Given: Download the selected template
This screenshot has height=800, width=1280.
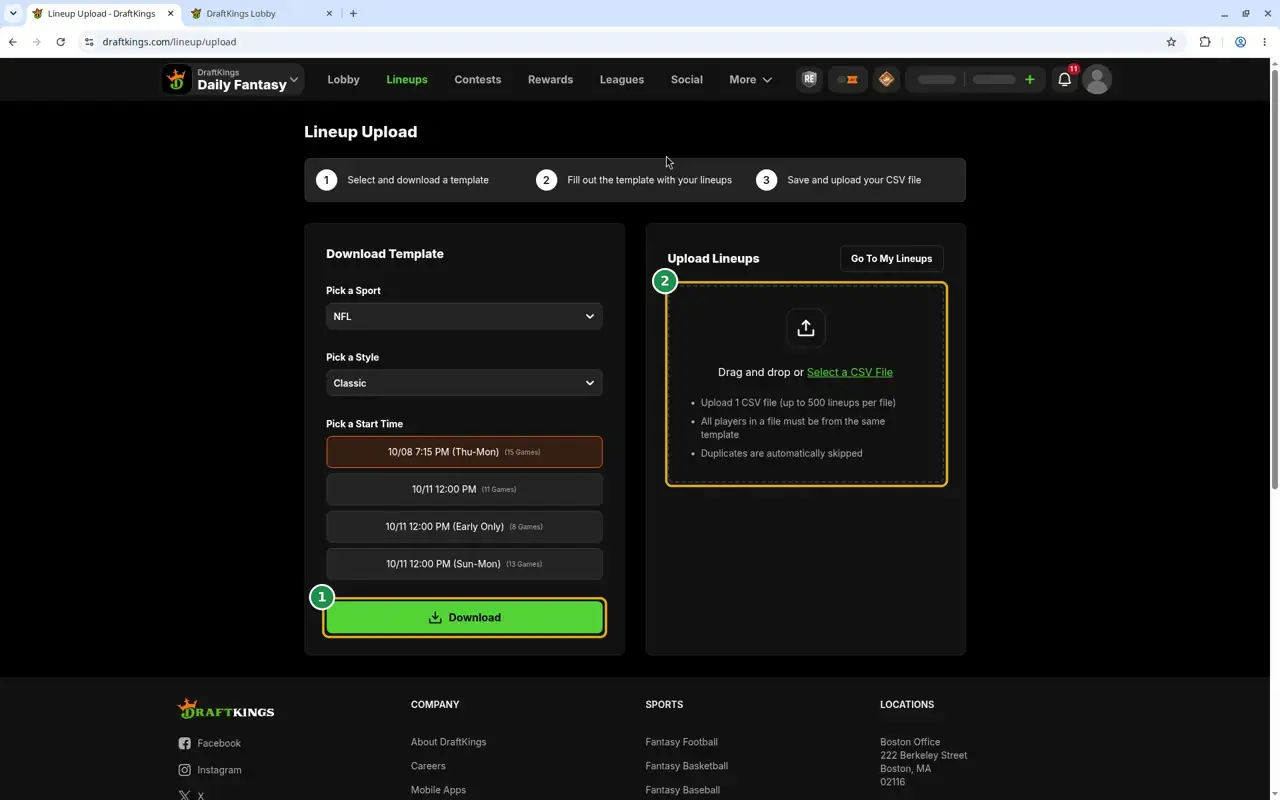Looking at the screenshot, I should coord(464,618).
